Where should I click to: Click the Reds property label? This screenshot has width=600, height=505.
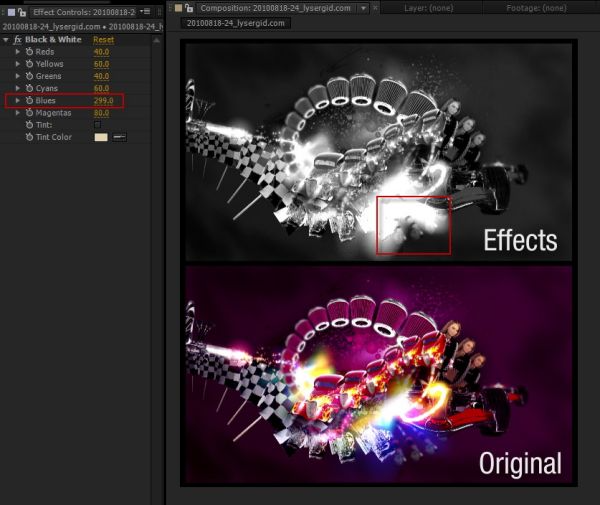(x=45, y=52)
